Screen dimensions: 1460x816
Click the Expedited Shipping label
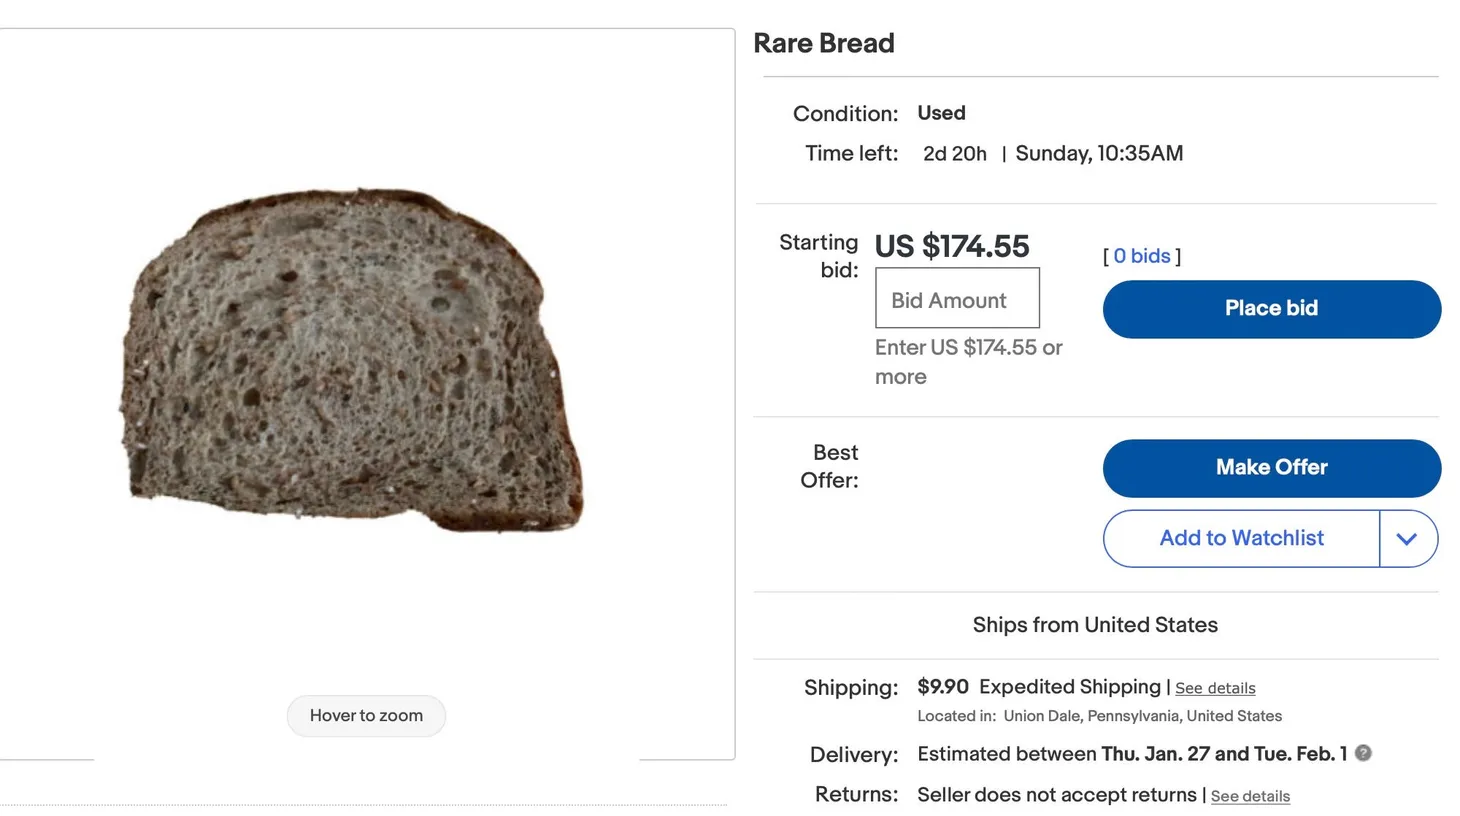click(1069, 687)
